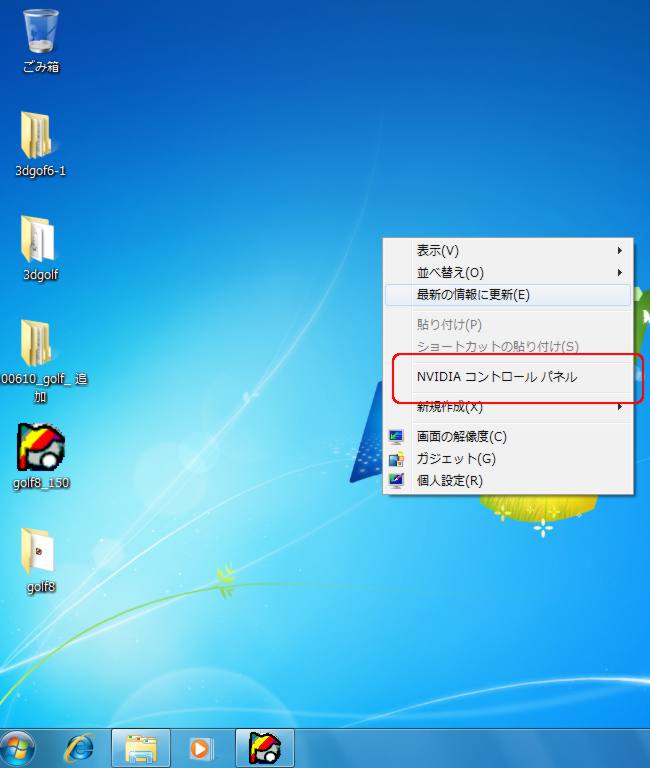Click the 3dgolf label text

coord(41,275)
